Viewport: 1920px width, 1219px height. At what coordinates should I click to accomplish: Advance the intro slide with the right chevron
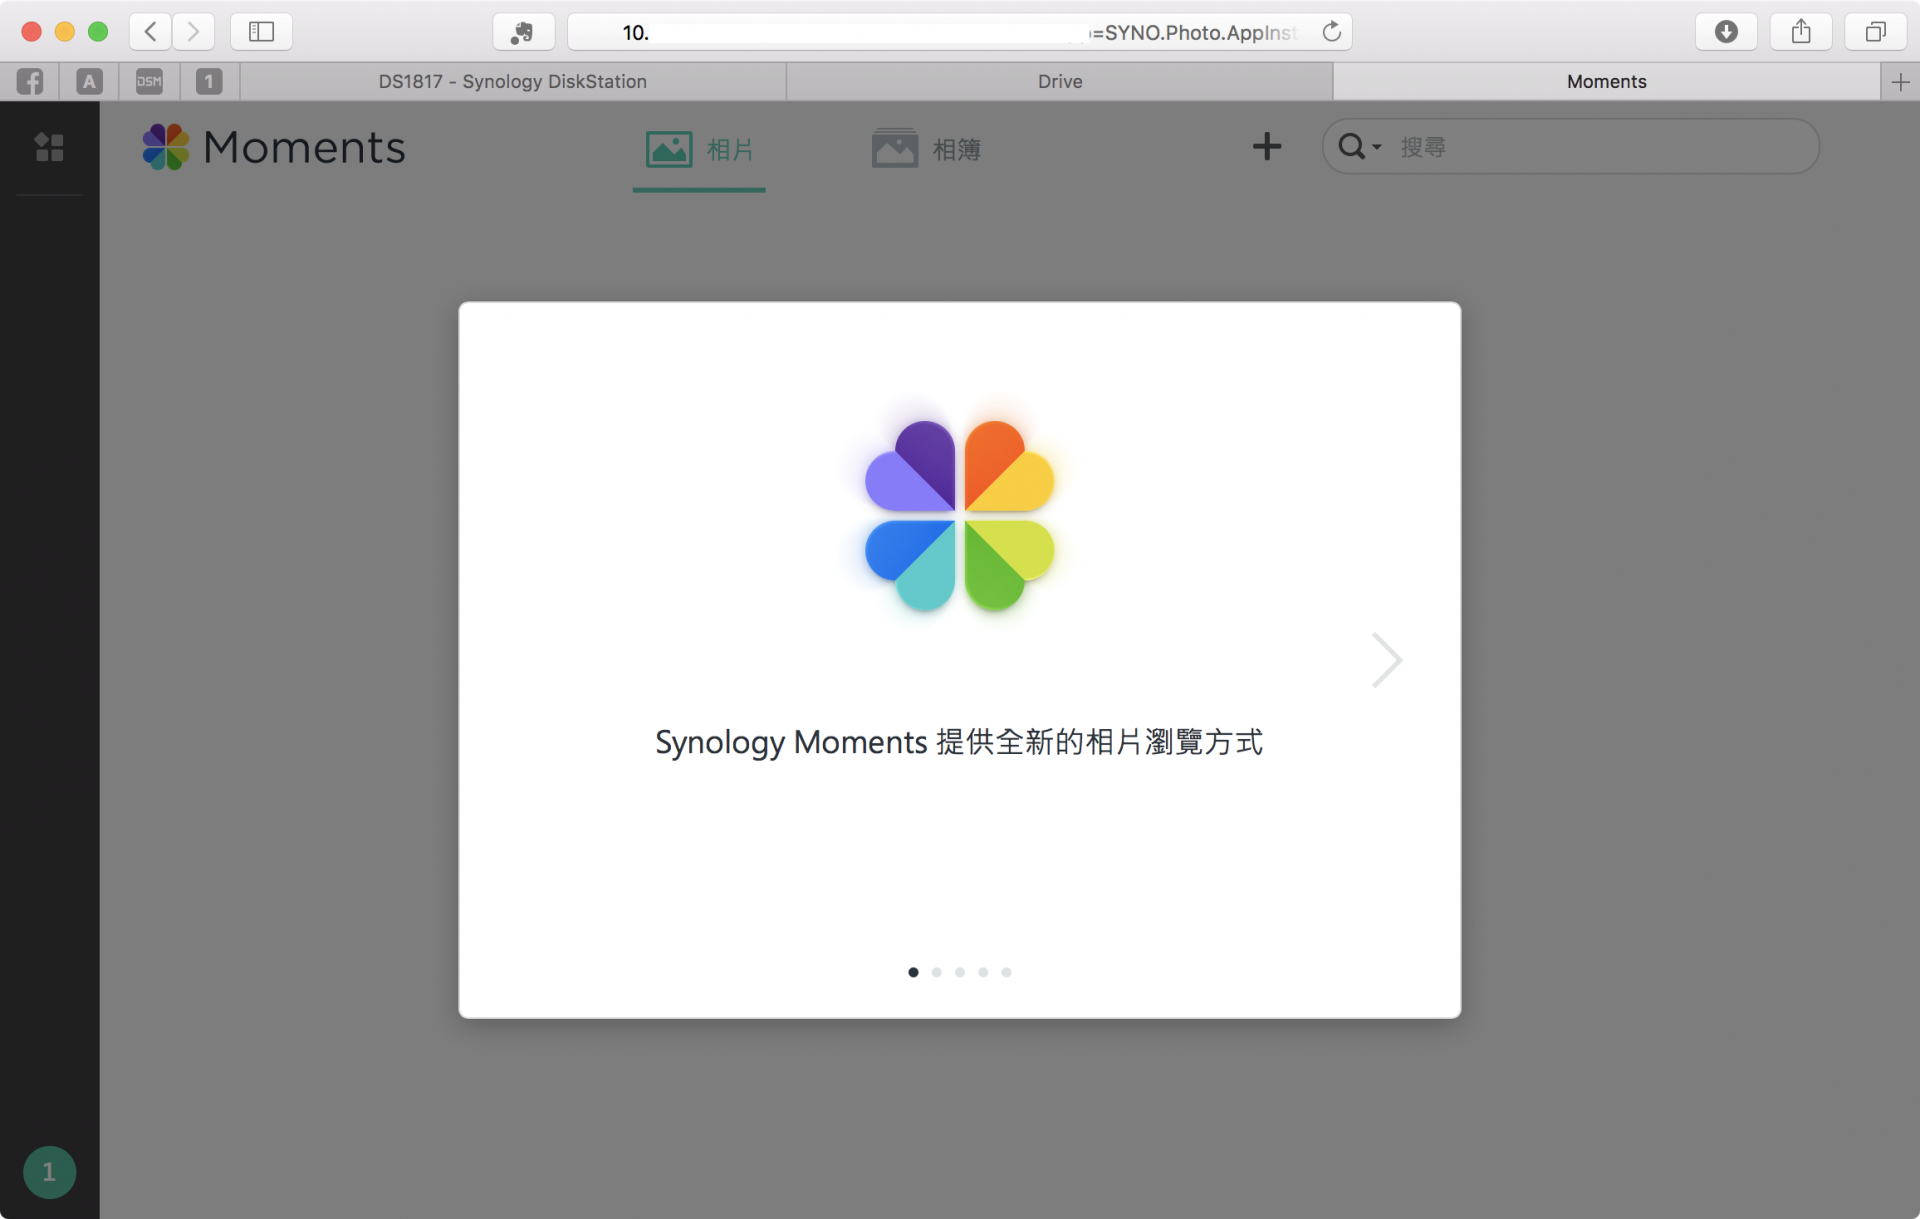[1386, 660]
